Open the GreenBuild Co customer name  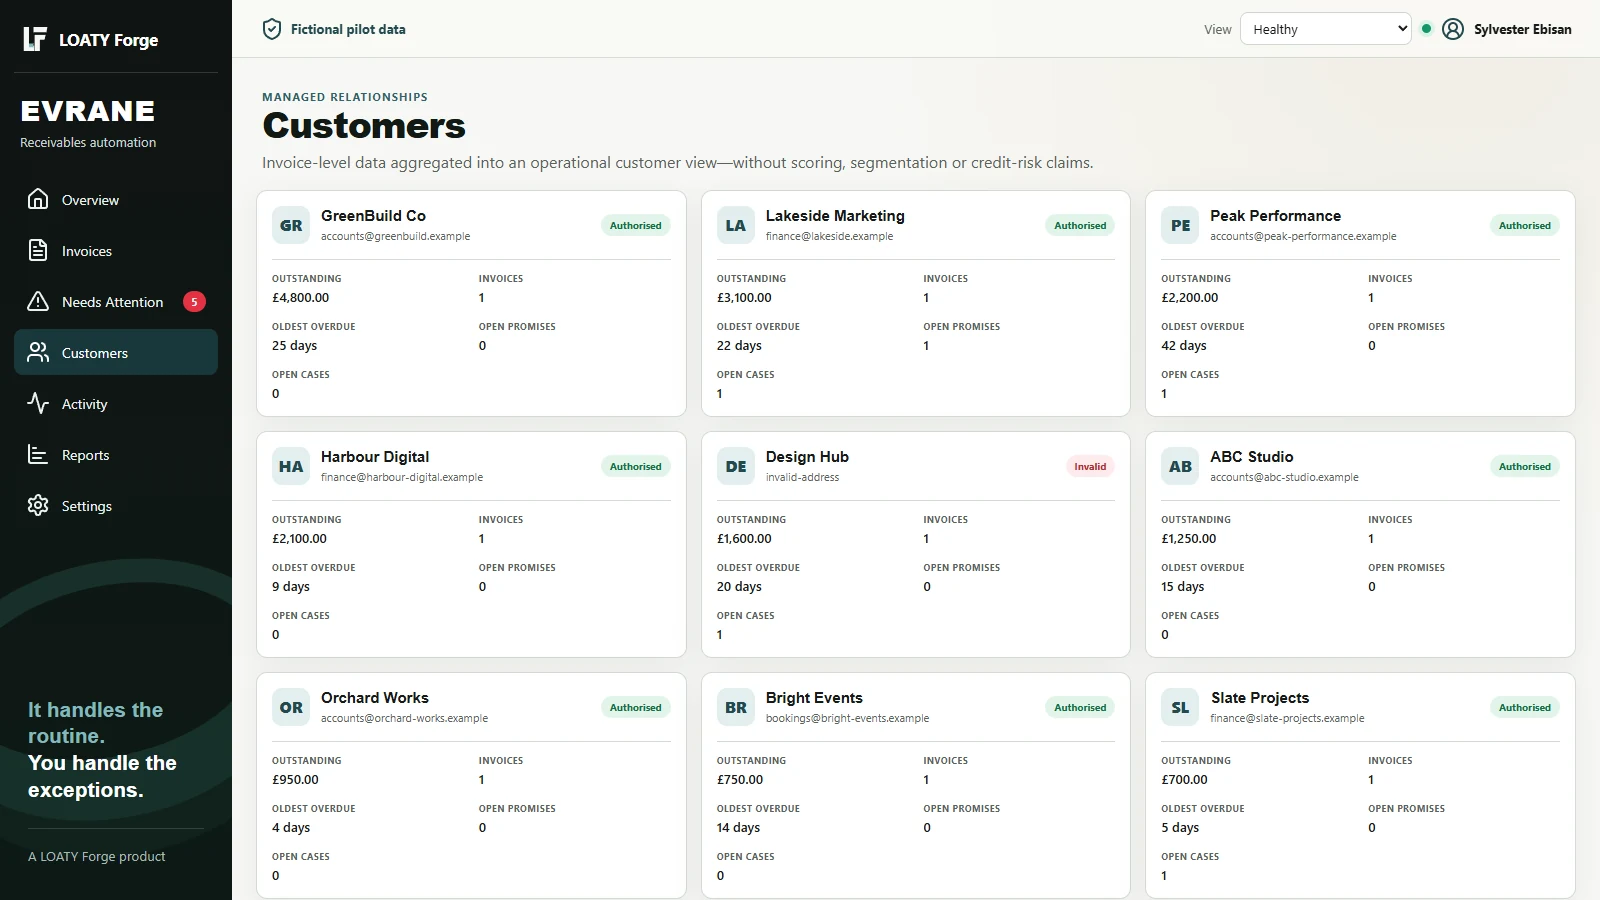click(x=373, y=215)
